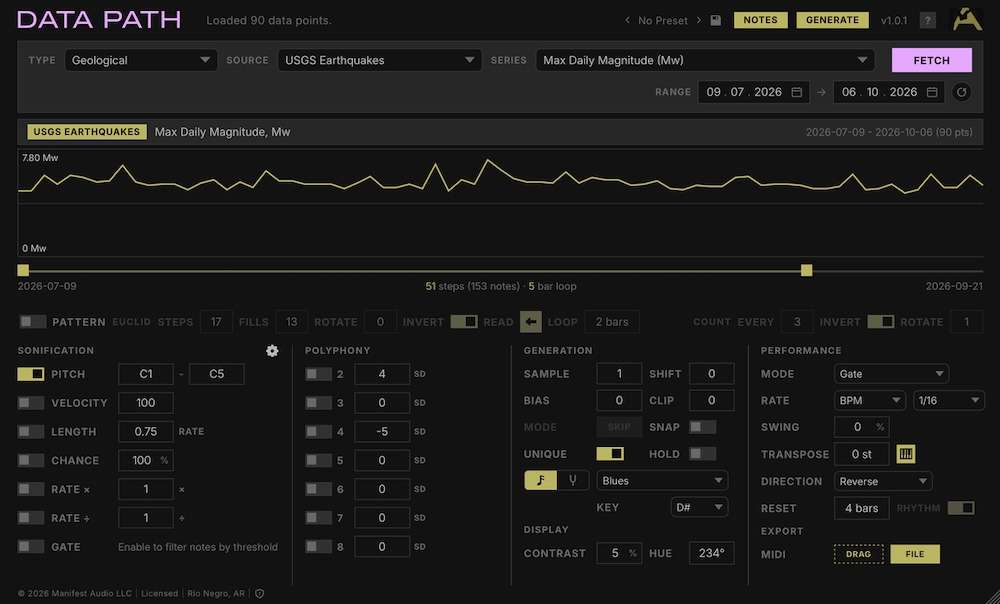Click the SWING percentage field
Viewport: 1000px width, 604px height.
point(861,427)
